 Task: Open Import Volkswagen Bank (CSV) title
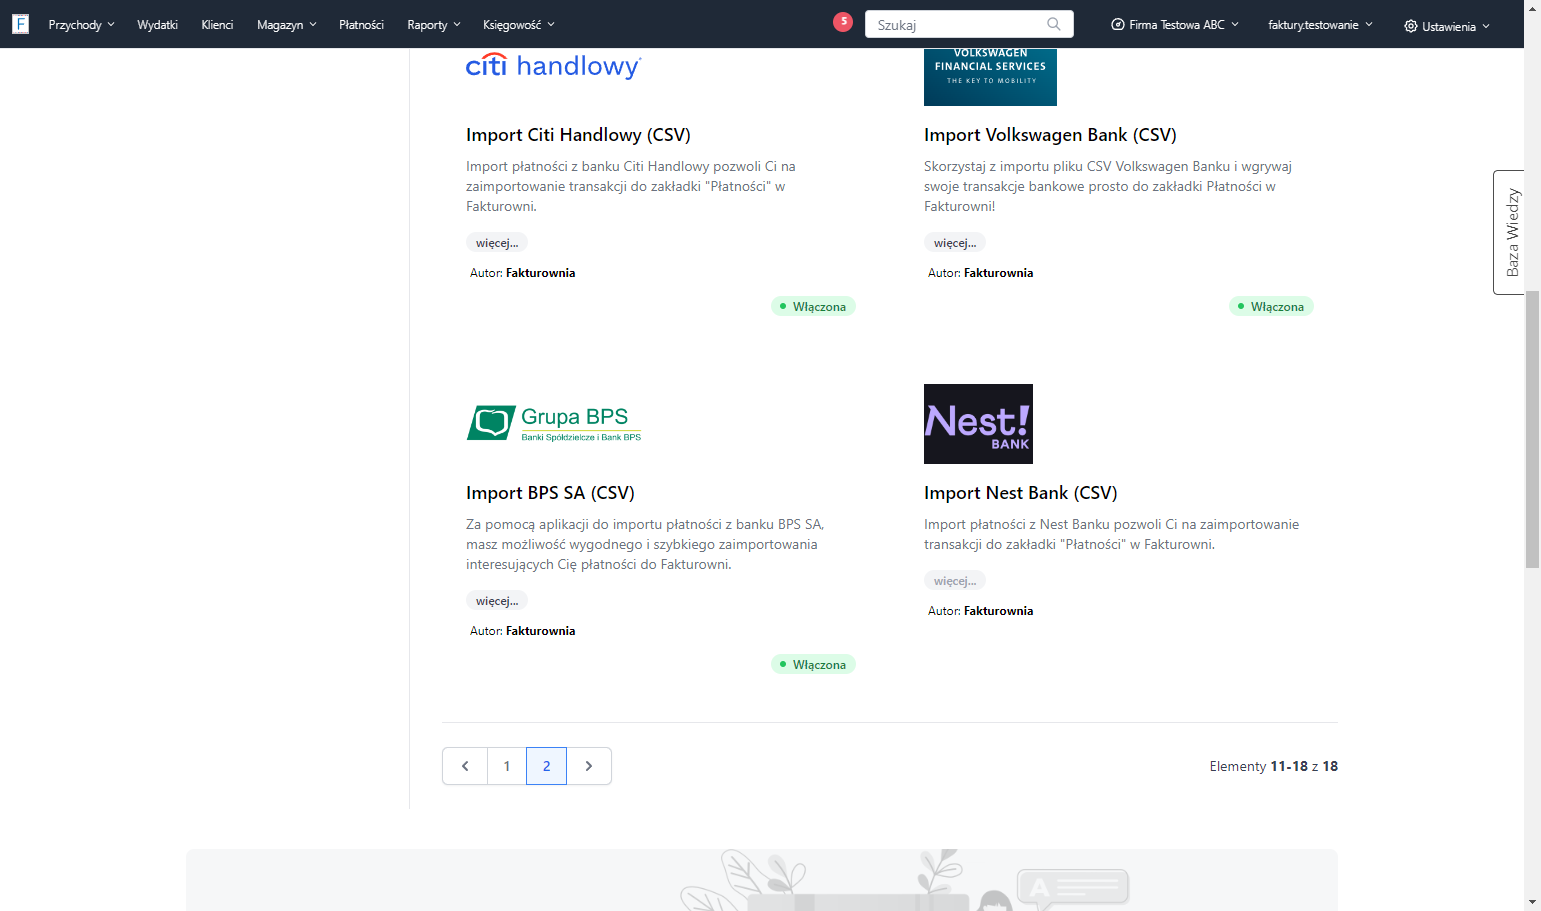point(1050,135)
